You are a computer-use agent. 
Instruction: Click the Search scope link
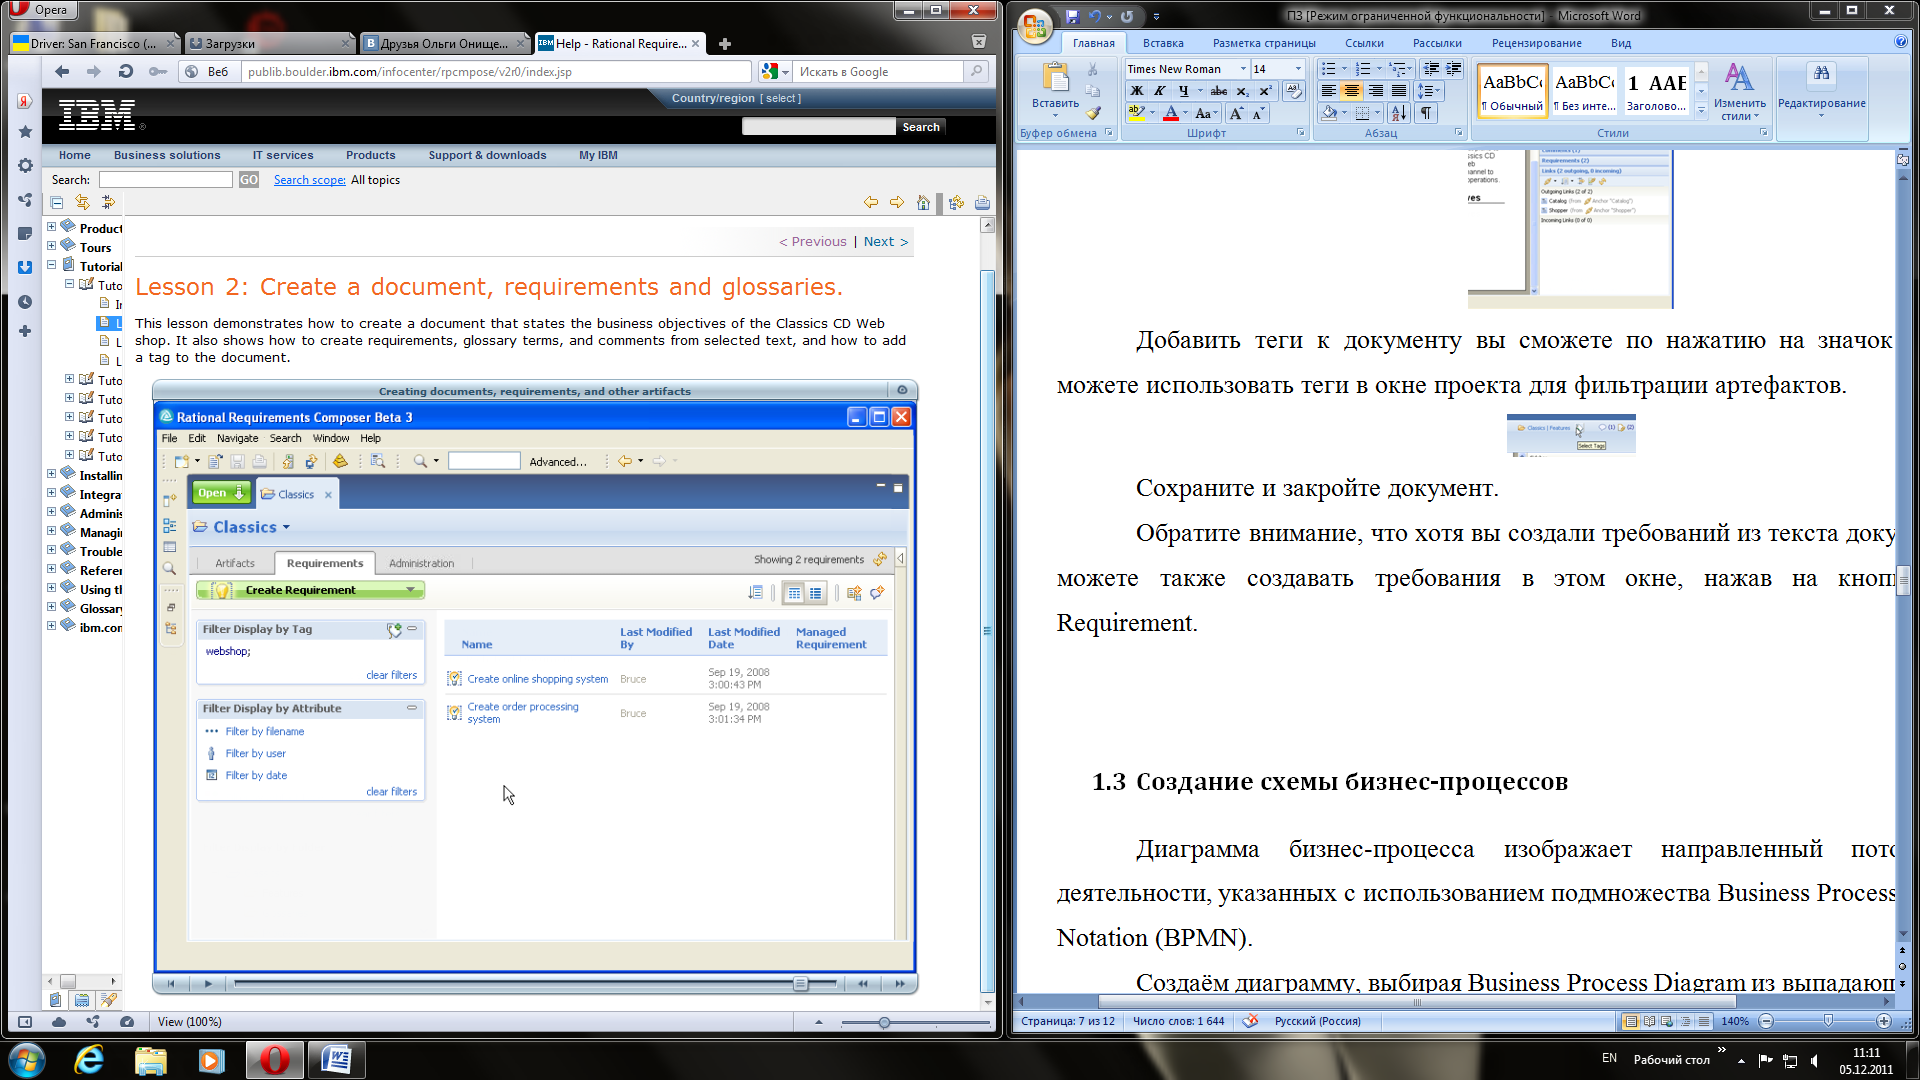pos(310,180)
